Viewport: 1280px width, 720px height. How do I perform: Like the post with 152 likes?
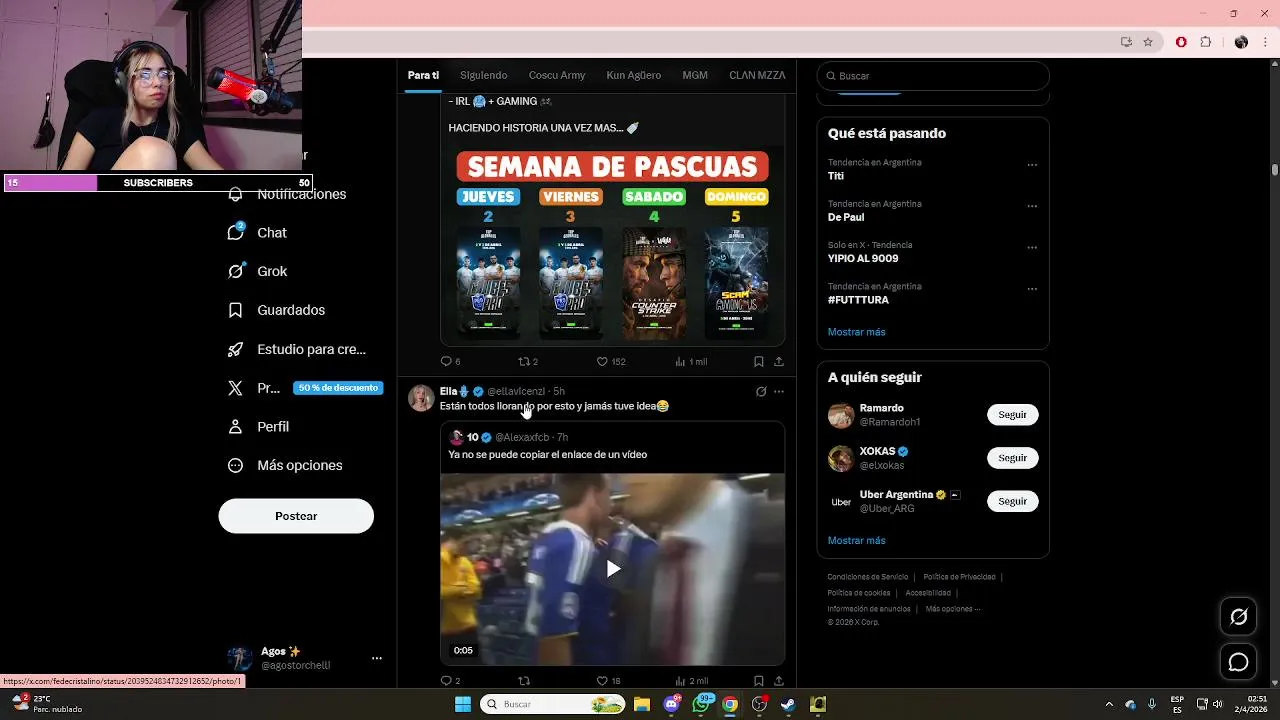coord(602,361)
